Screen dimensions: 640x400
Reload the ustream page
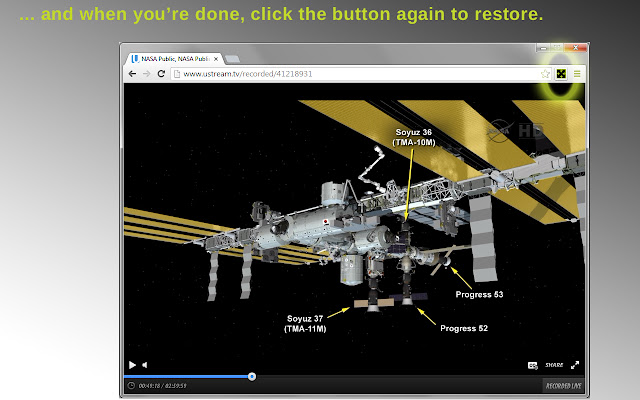pyautogui.click(x=161, y=74)
